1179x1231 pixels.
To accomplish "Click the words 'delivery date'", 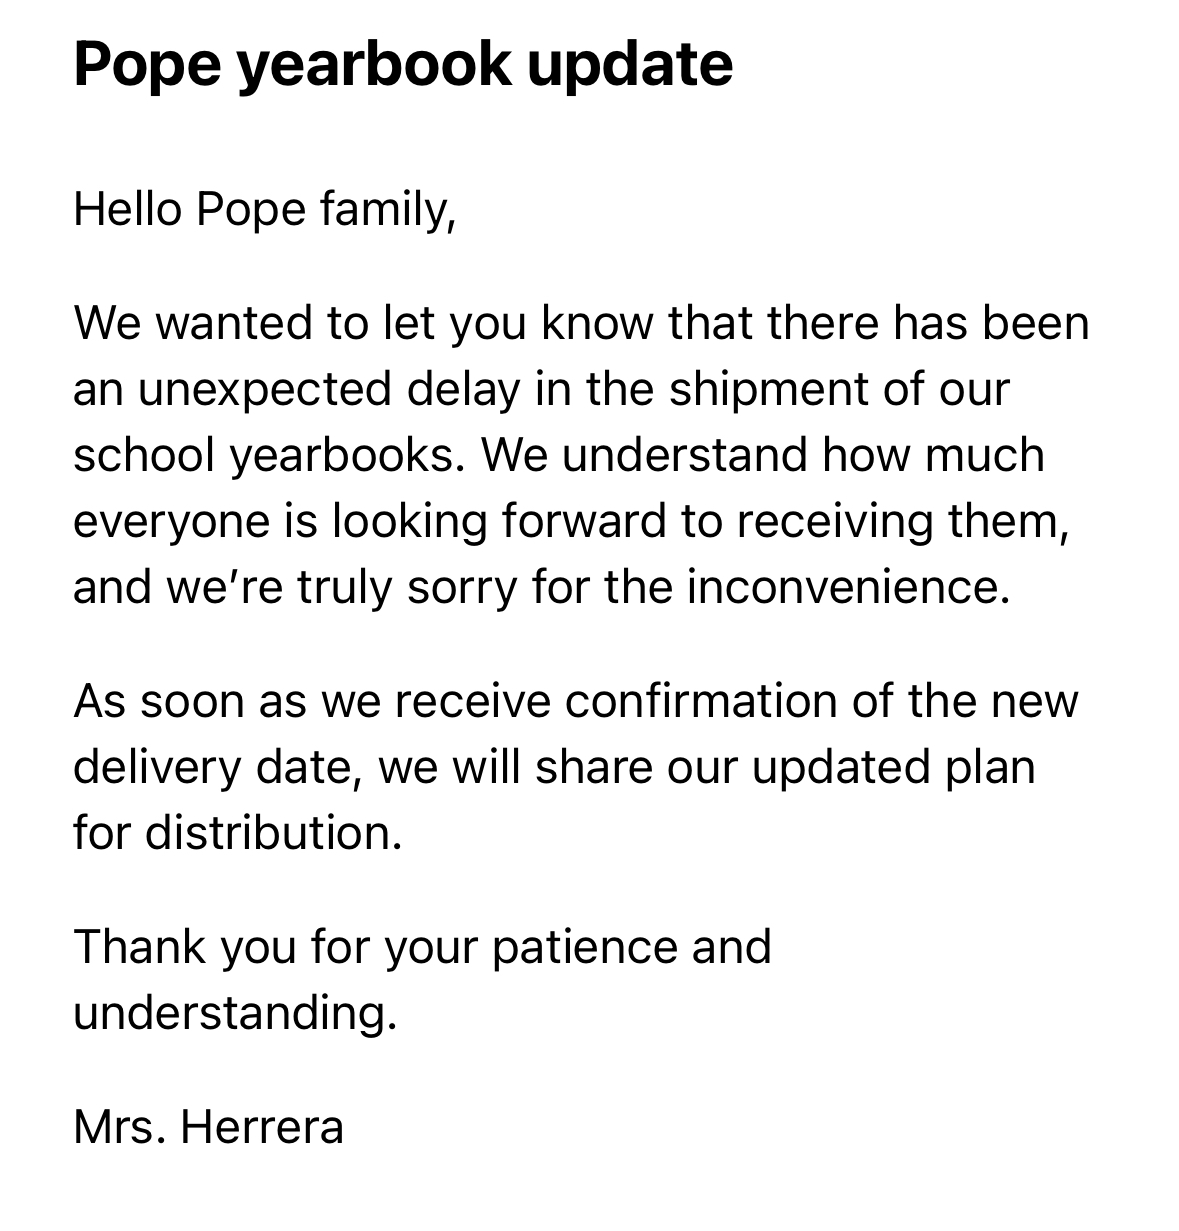I will coord(218,768).
